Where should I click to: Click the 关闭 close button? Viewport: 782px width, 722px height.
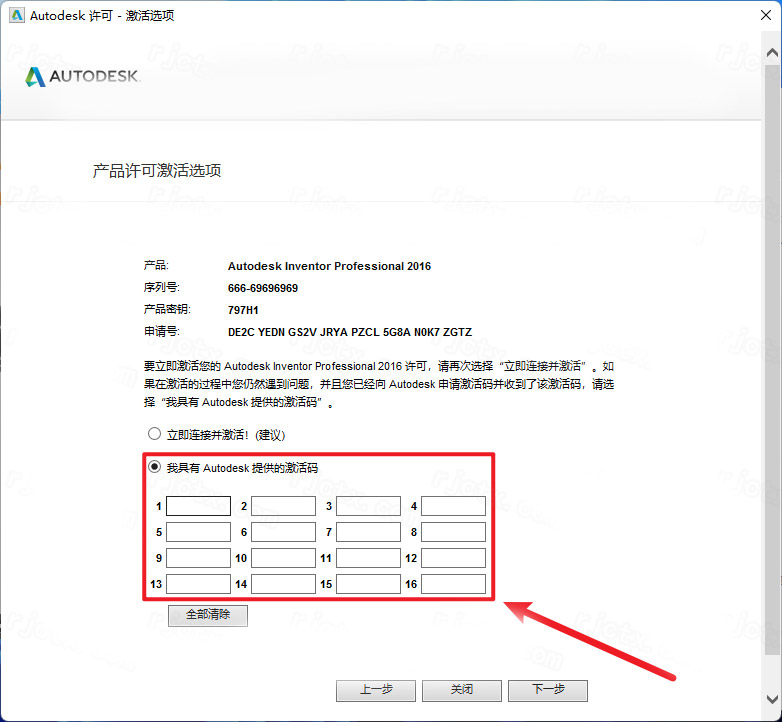pyautogui.click(x=462, y=691)
